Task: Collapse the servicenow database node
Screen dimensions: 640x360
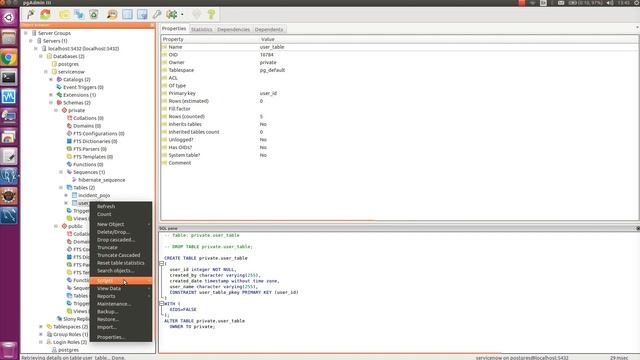Action: (x=46, y=72)
